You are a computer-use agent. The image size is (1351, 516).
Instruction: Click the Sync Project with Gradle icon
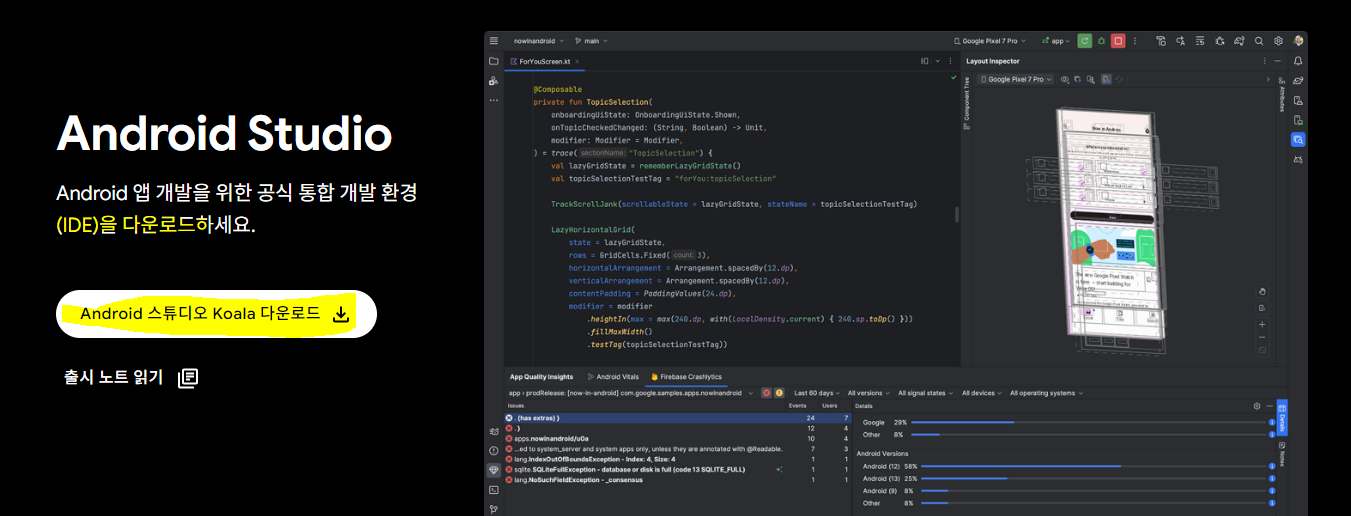[x=1239, y=41]
